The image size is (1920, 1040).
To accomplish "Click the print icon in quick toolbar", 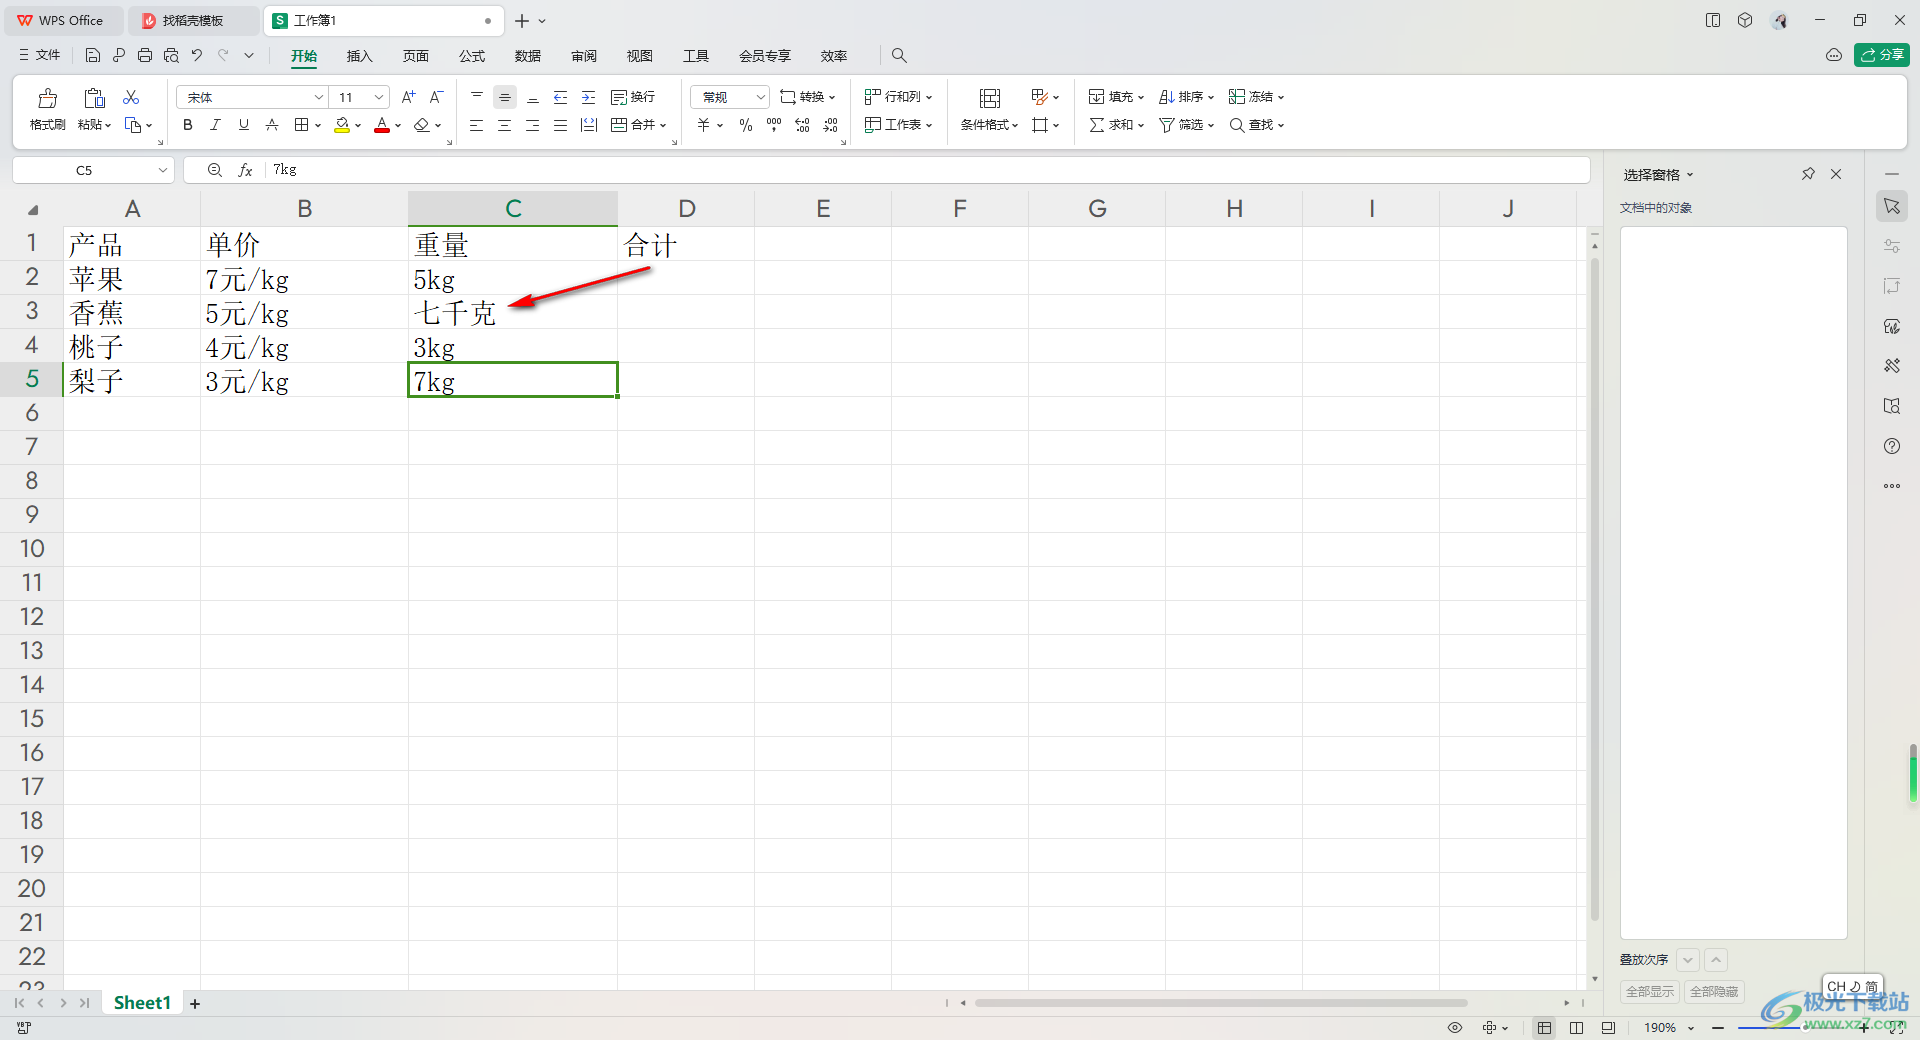I will [145, 55].
